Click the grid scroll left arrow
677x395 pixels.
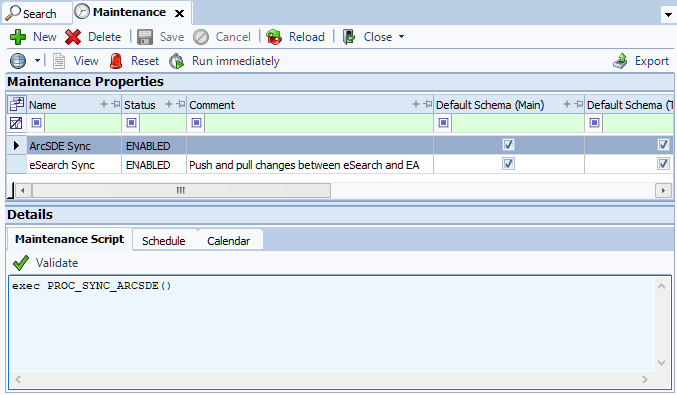23,190
